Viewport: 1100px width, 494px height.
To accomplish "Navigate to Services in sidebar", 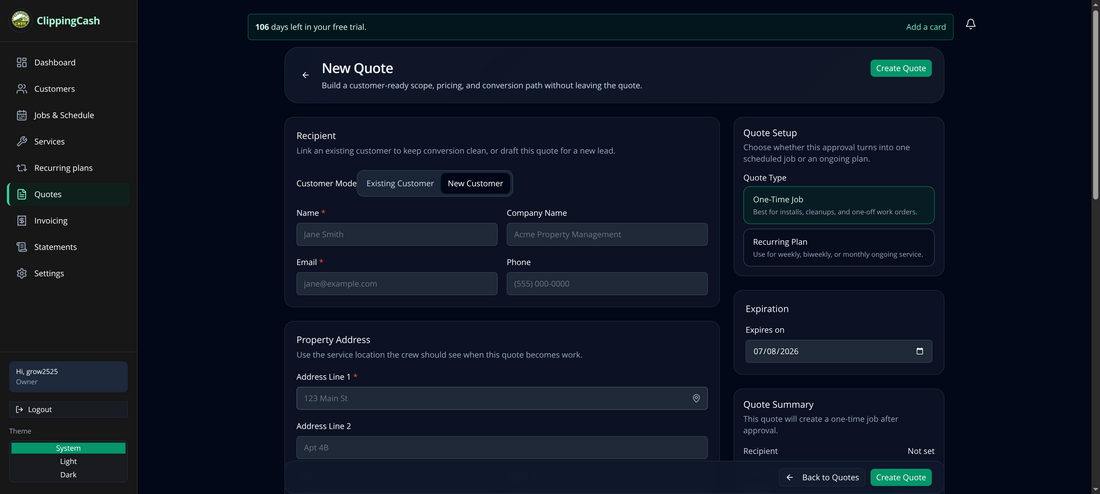I will 68,142.
